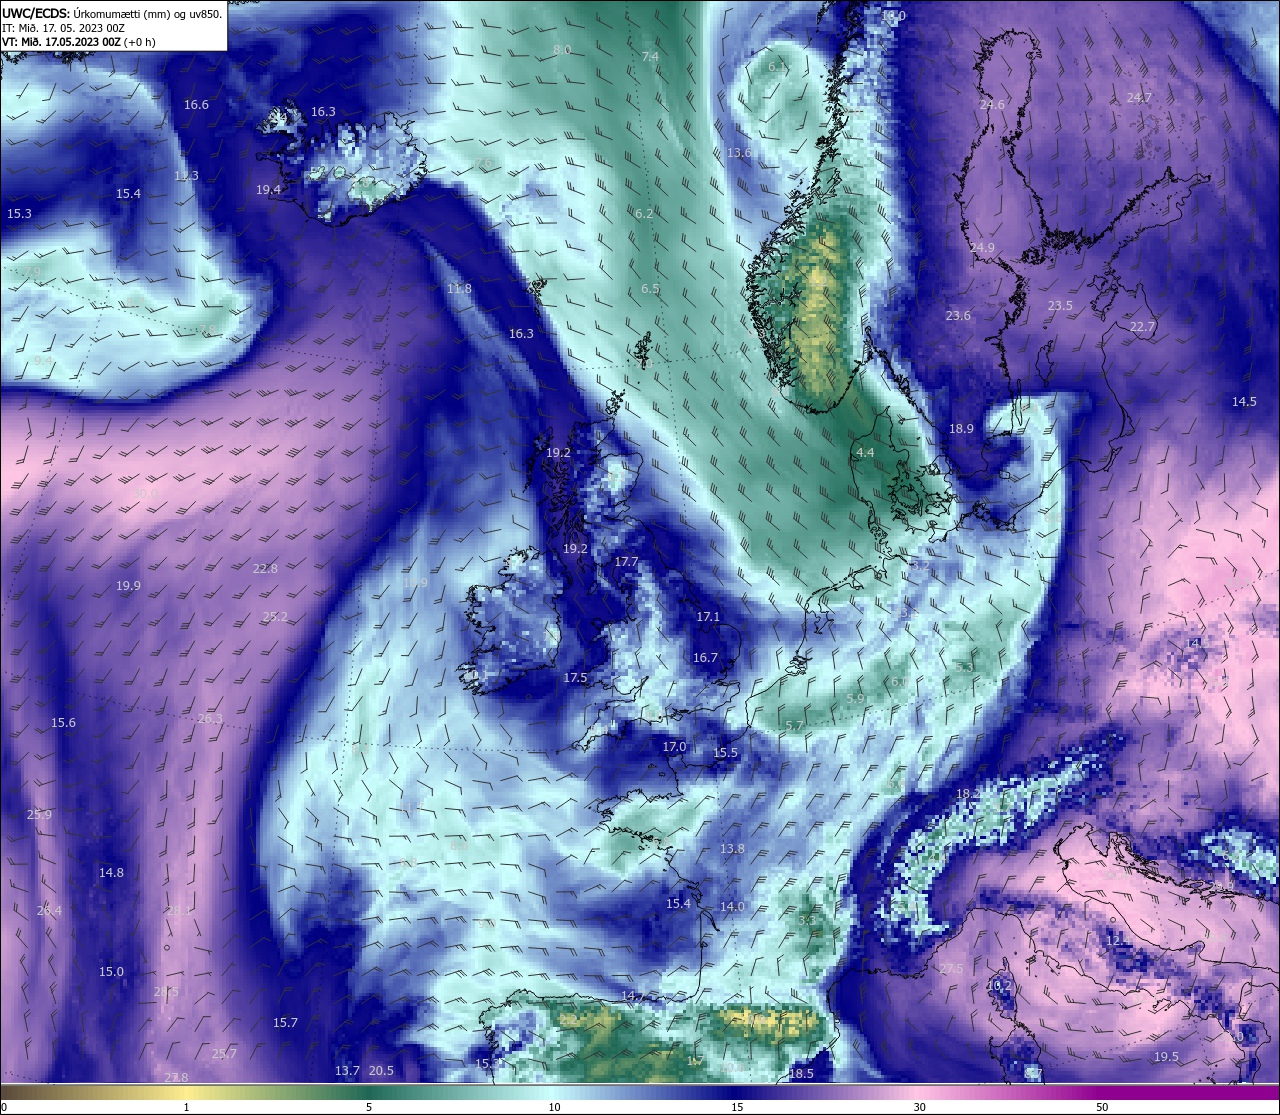Click the map value 16.6

196,105
